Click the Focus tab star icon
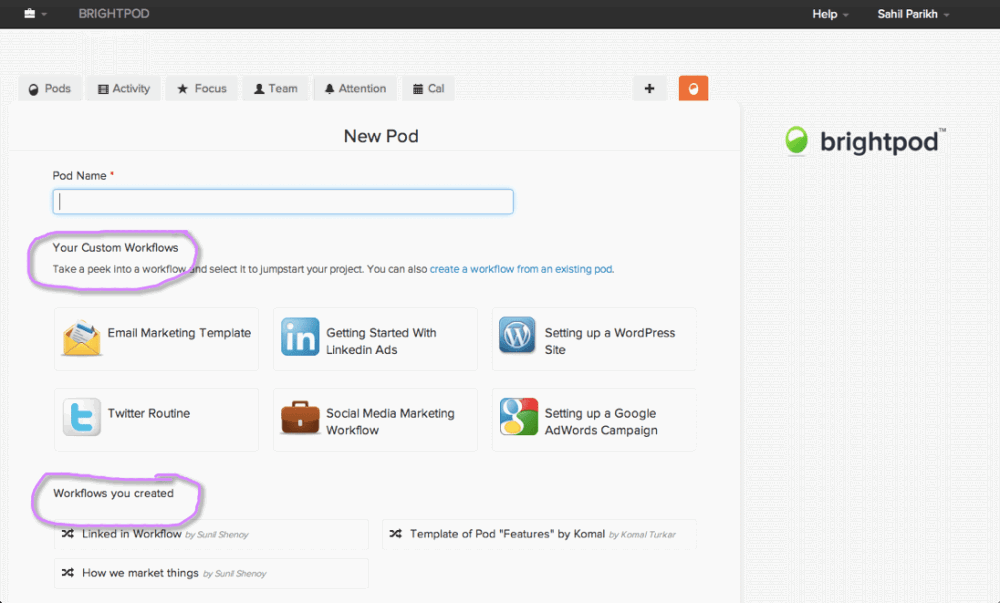This screenshot has height=603, width=1000. click(182, 89)
